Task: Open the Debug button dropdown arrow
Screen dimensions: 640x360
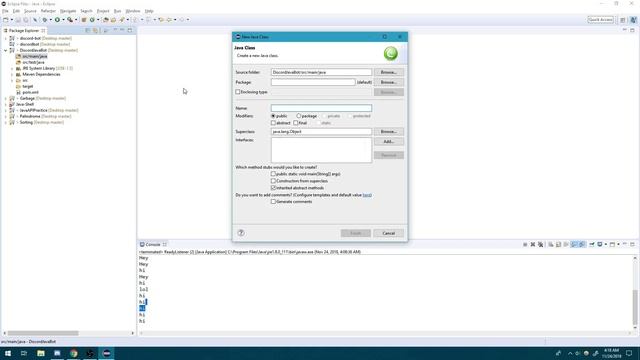Action: (50, 20)
